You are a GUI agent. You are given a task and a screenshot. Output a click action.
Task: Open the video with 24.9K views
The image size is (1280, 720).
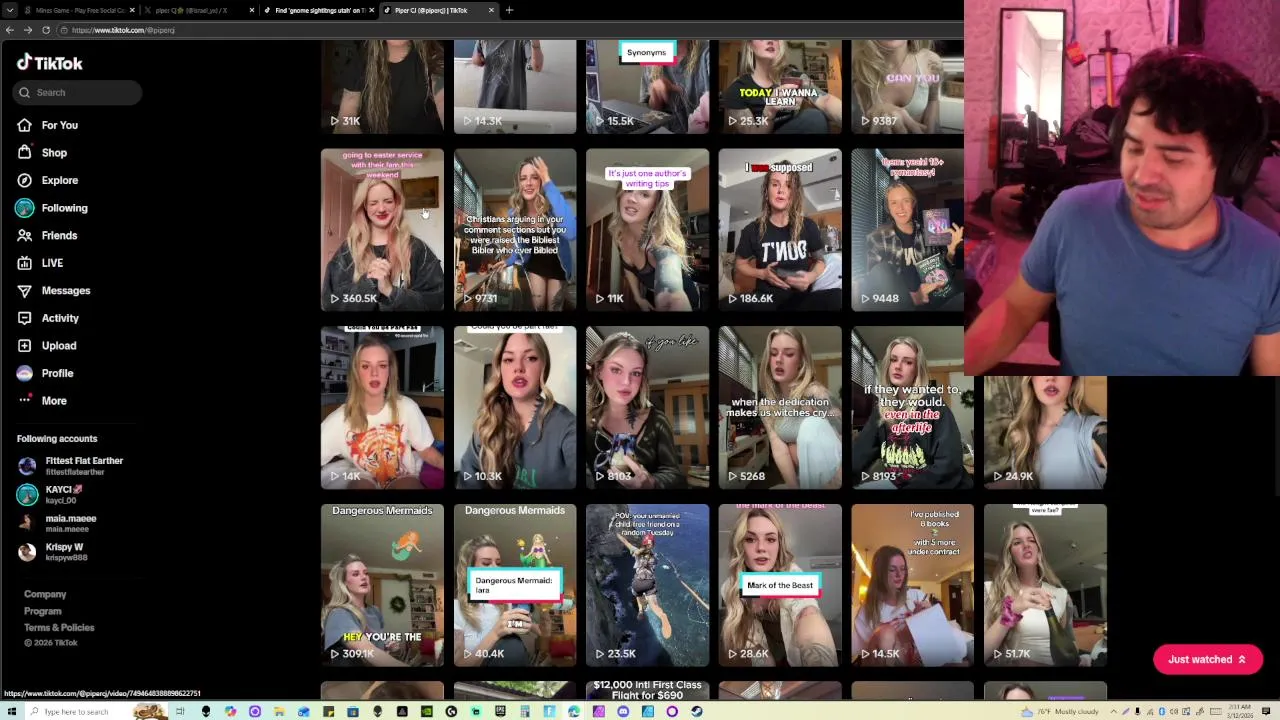tap(1045, 432)
